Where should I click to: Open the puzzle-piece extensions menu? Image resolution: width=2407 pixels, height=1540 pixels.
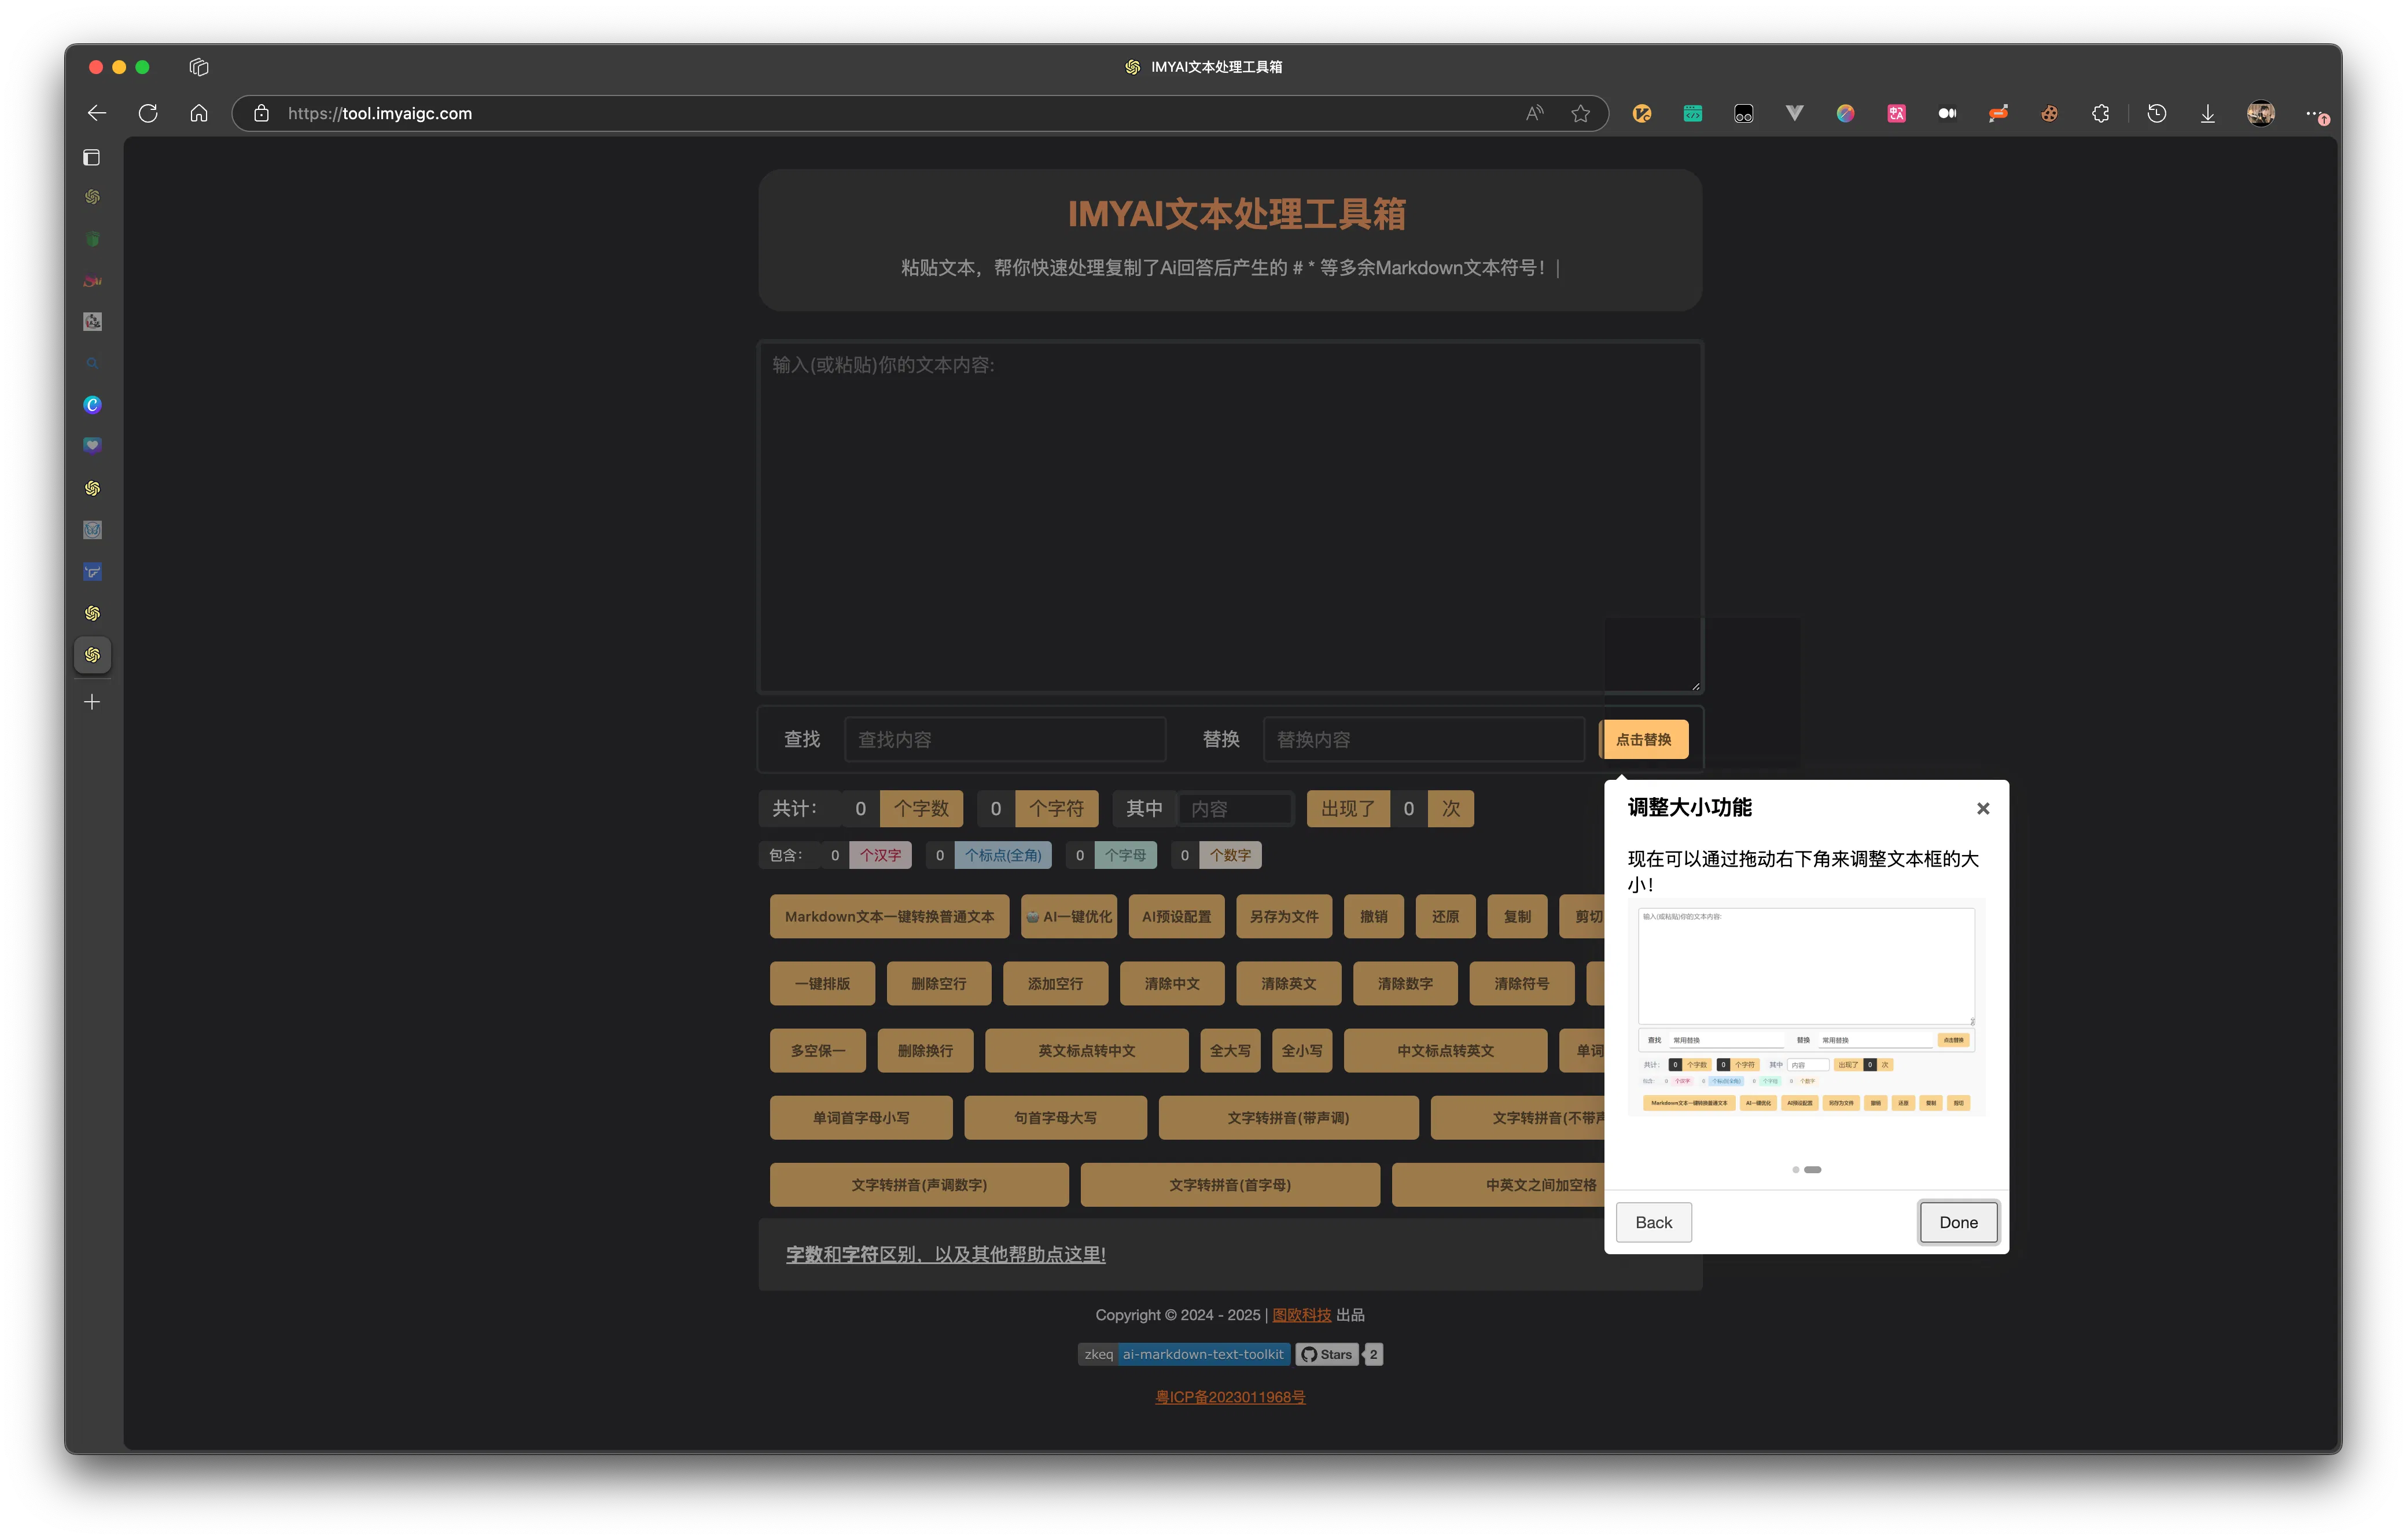tap(2101, 113)
